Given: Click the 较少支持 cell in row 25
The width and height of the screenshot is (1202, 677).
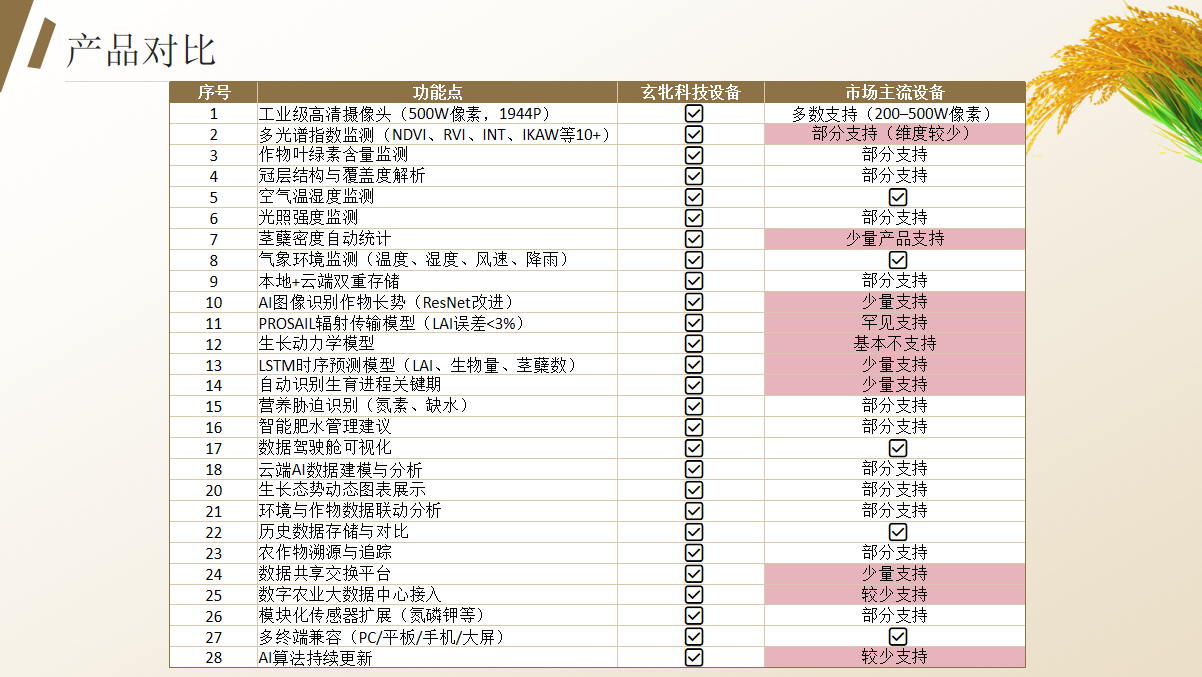Looking at the screenshot, I should pos(895,594).
